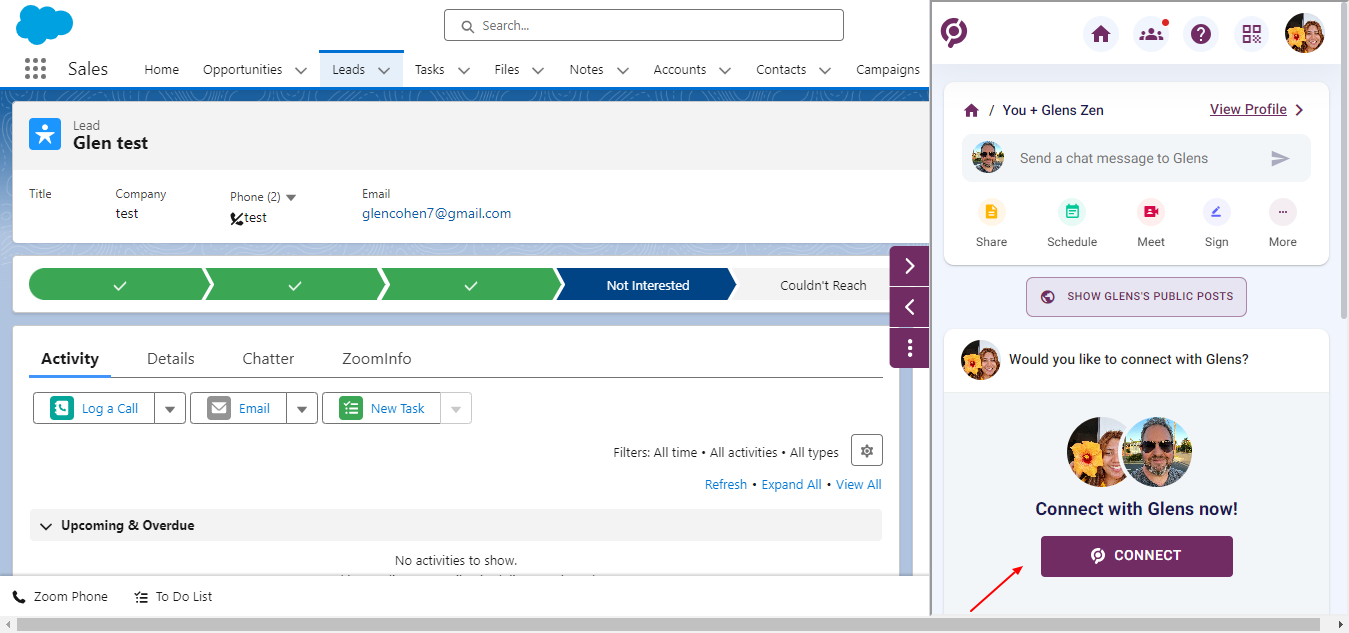1349x633 pixels.
Task: Click the Email activity button
Action: pos(239,408)
